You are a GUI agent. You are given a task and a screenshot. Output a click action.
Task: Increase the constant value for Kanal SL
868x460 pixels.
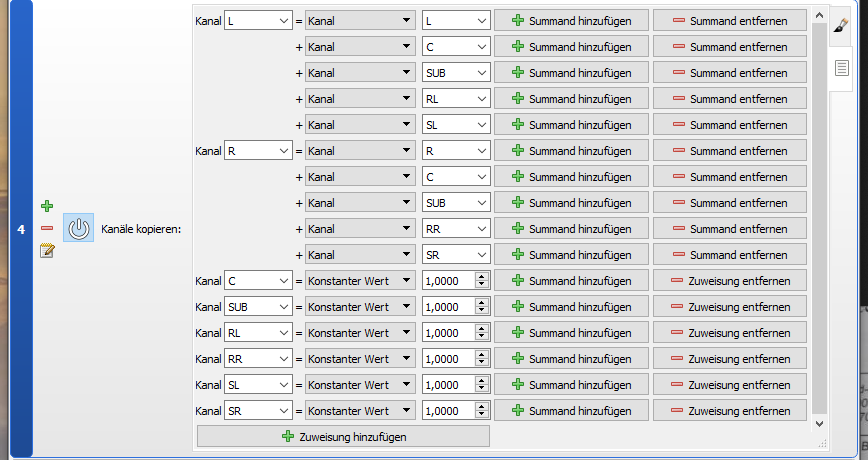pyautogui.click(x=482, y=380)
